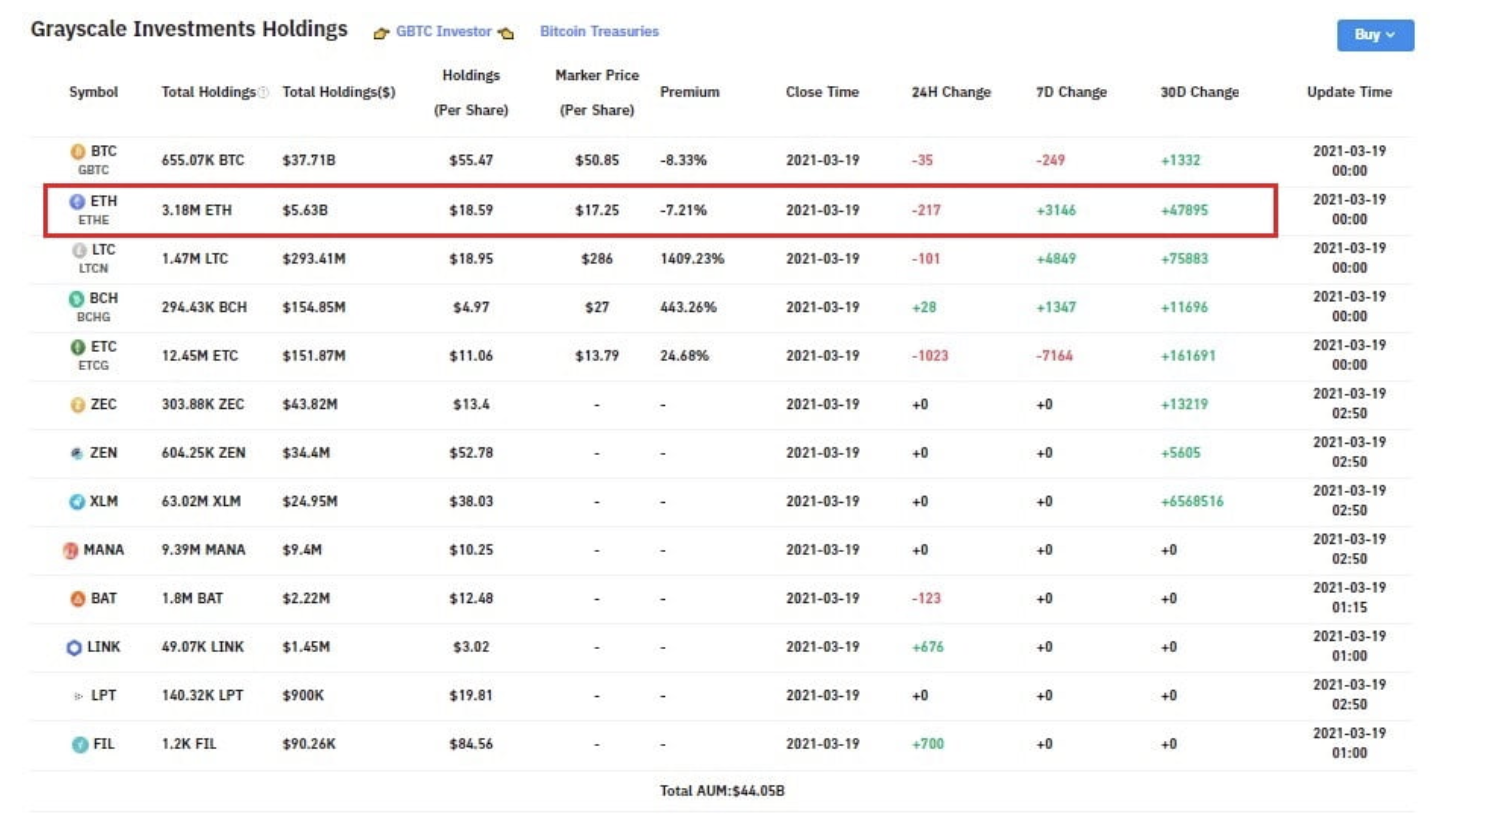Click the Total Holdings($) column header
The height and width of the screenshot is (814, 1486).
point(339,92)
